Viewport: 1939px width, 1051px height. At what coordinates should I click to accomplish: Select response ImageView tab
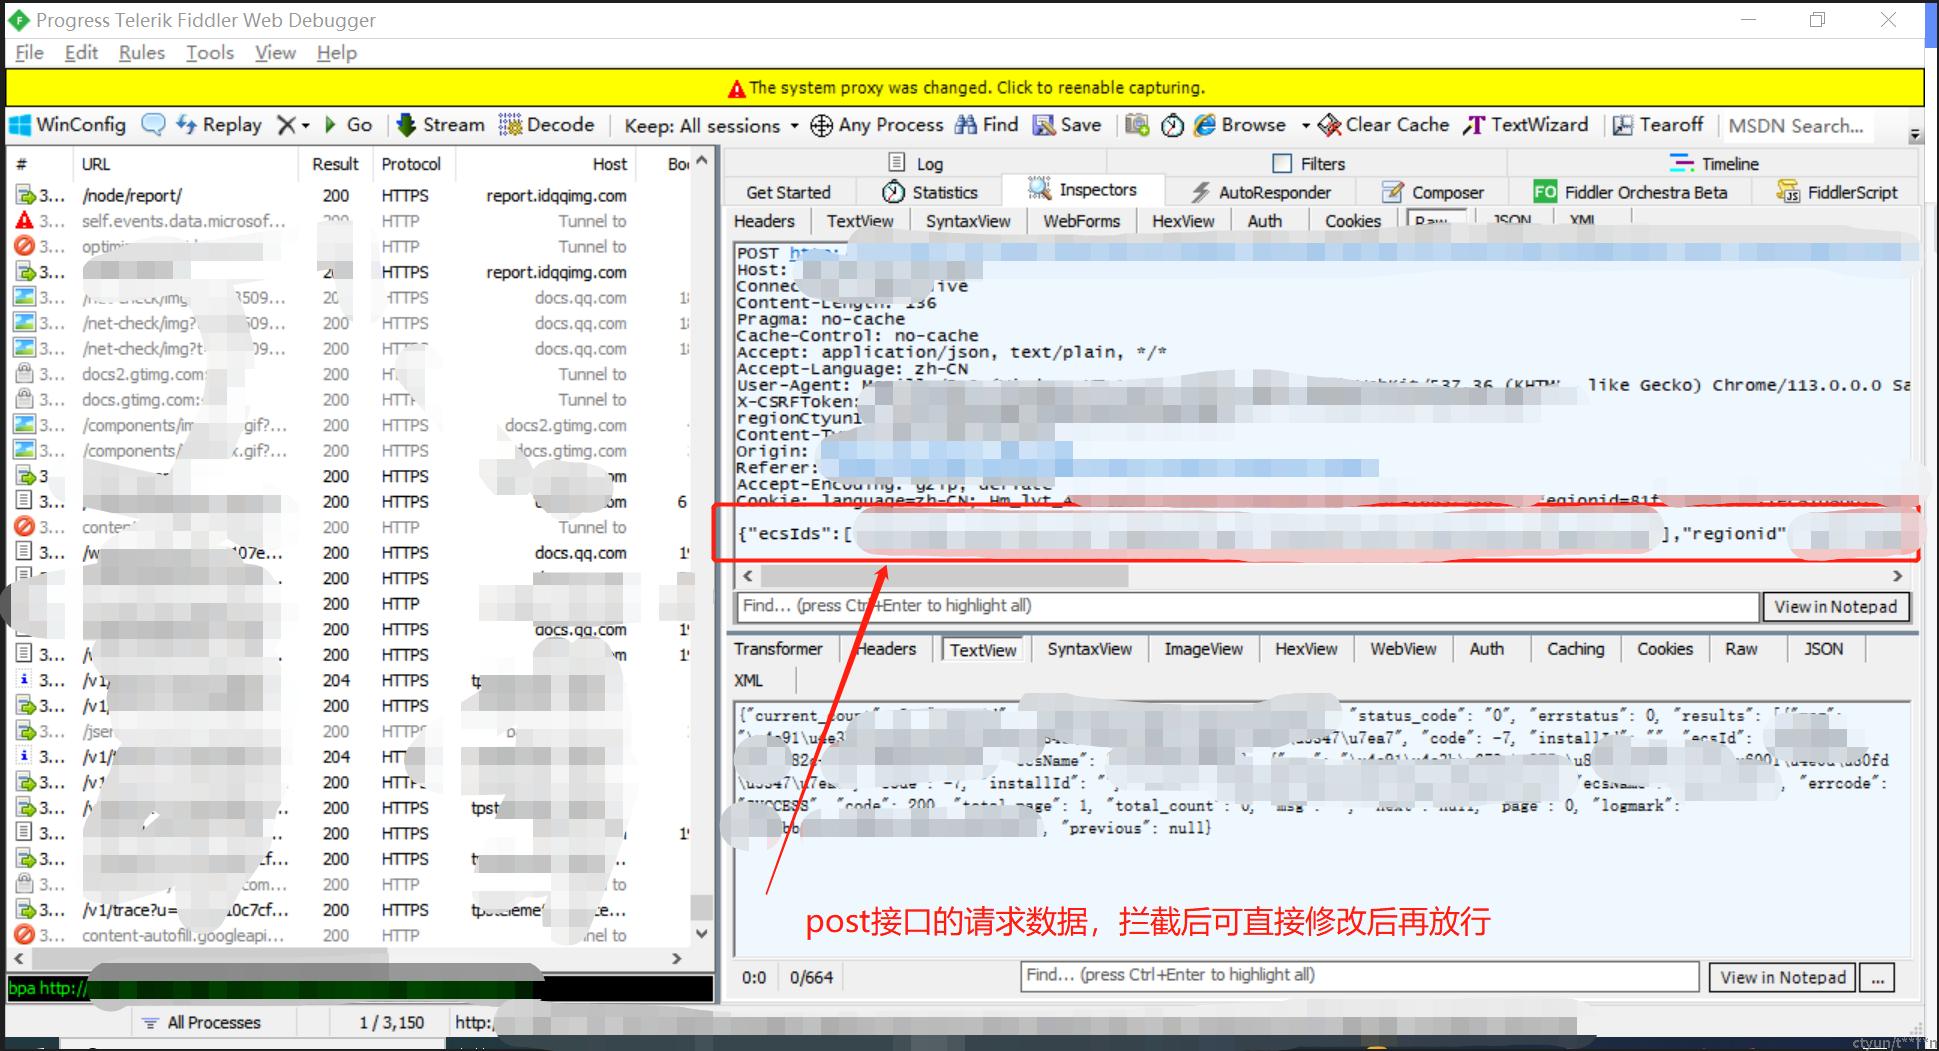pyautogui.click(x=1203, y=649)
